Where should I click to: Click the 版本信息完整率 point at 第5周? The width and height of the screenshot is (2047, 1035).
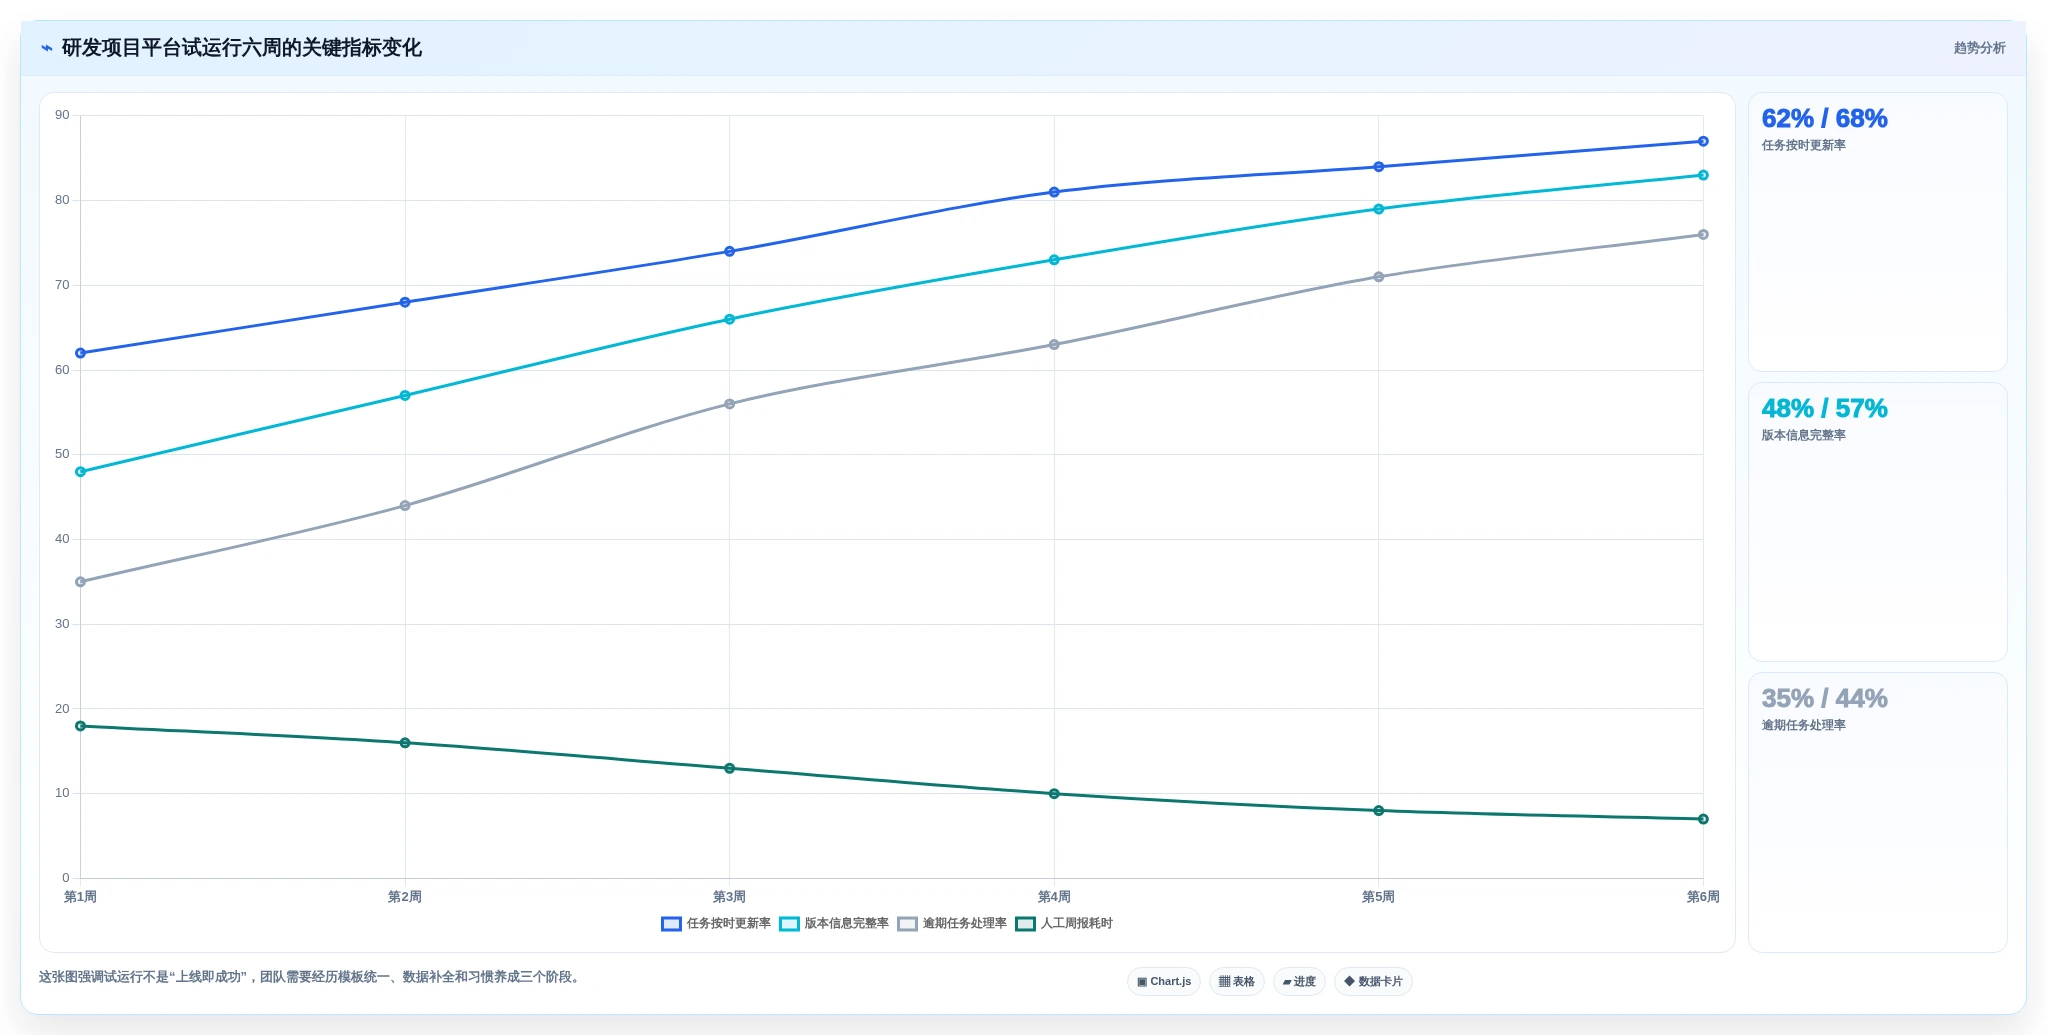click(x=1379, y=209)
